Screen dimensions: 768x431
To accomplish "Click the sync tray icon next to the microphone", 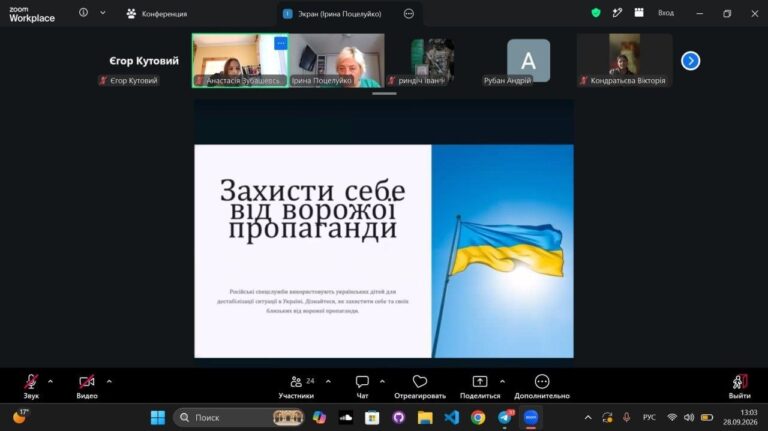I will pos(607,418).
